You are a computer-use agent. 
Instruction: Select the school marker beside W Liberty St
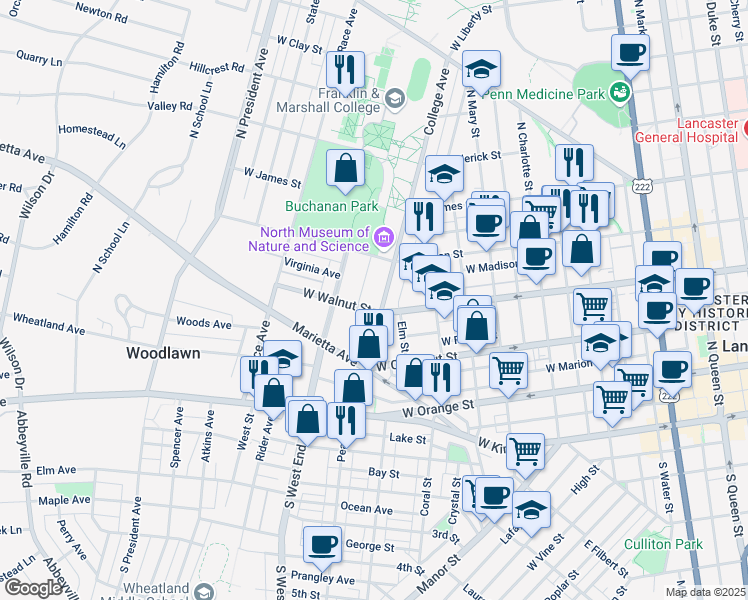click(x=481, y=71)
